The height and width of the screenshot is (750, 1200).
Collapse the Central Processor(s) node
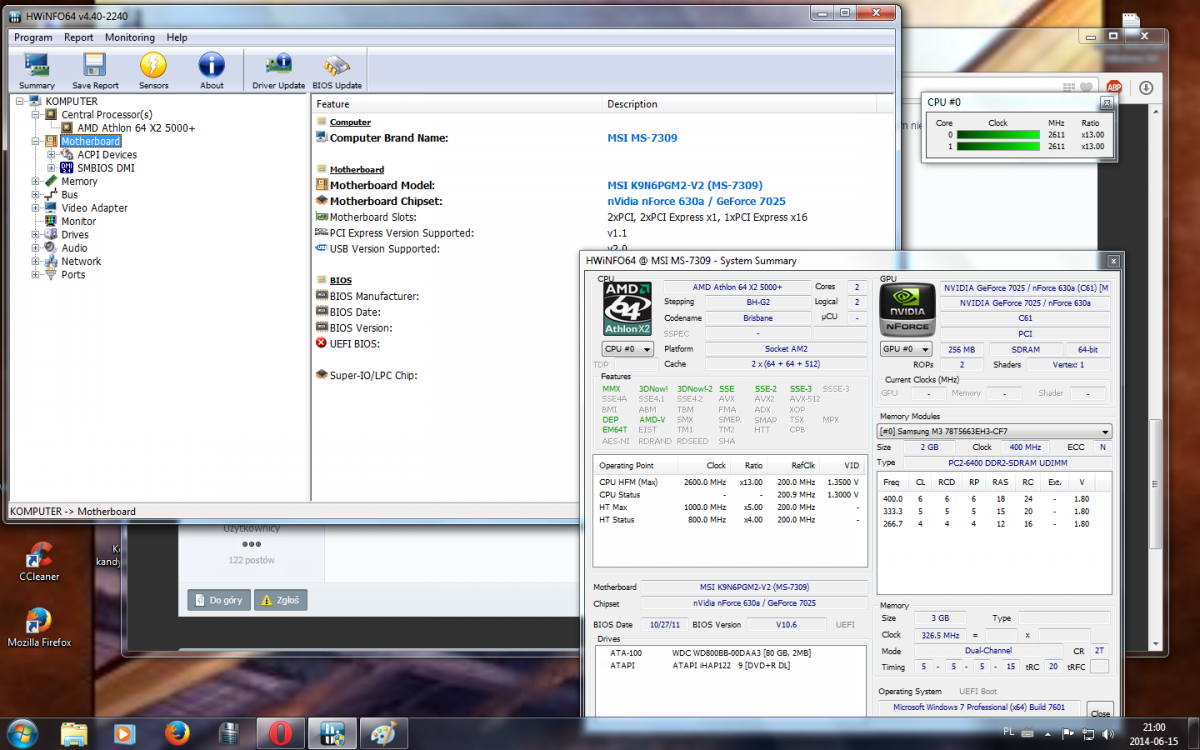(36, 114)
